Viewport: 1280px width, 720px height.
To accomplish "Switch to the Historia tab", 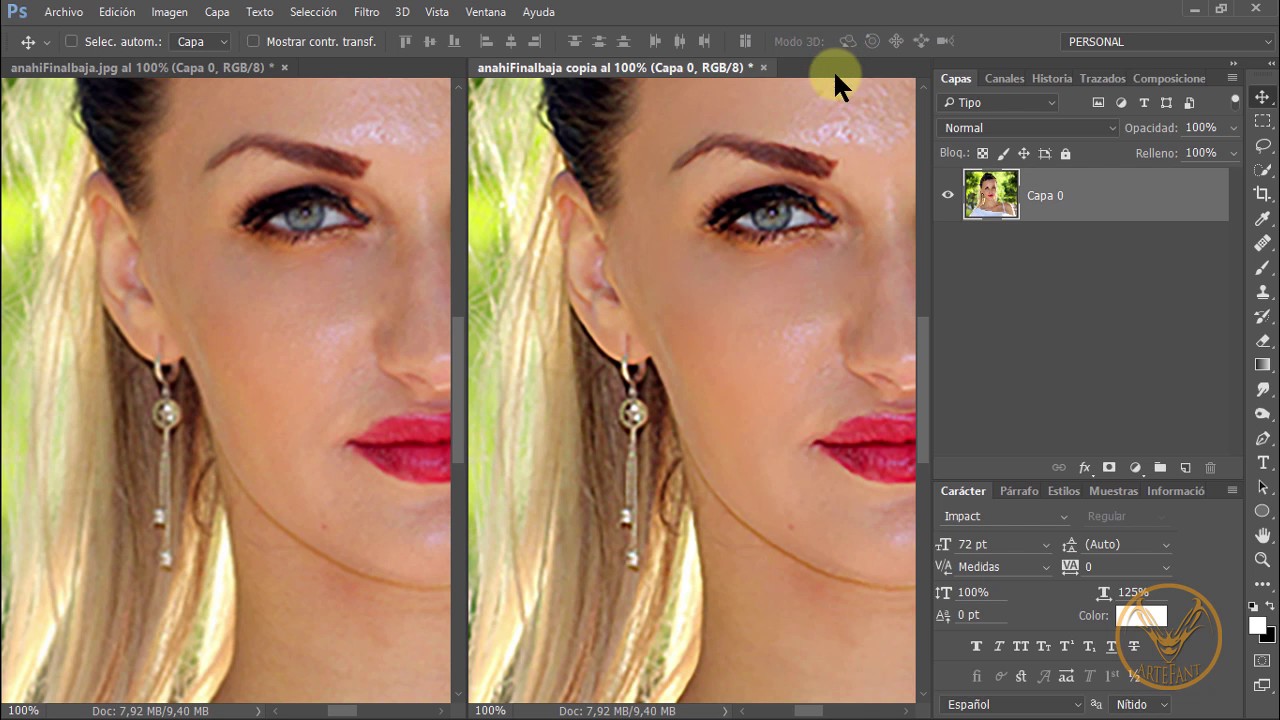I will coord(1052,78).
